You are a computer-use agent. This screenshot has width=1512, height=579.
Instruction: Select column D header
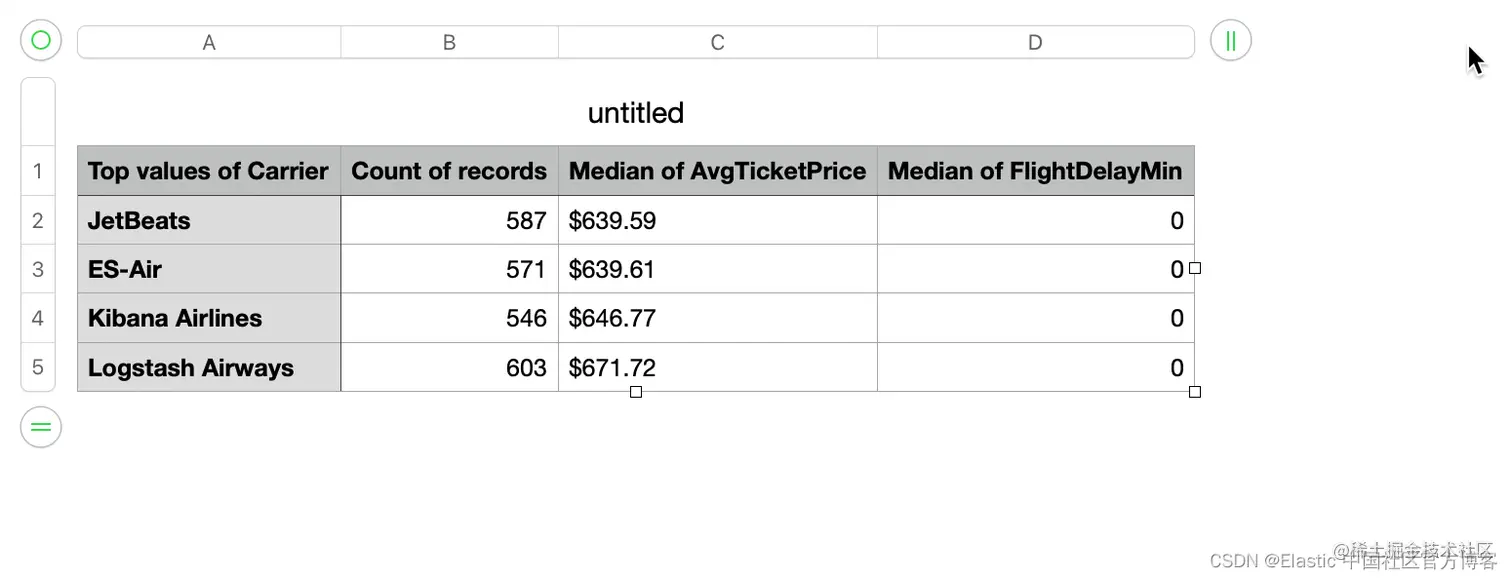(1035, 42)
